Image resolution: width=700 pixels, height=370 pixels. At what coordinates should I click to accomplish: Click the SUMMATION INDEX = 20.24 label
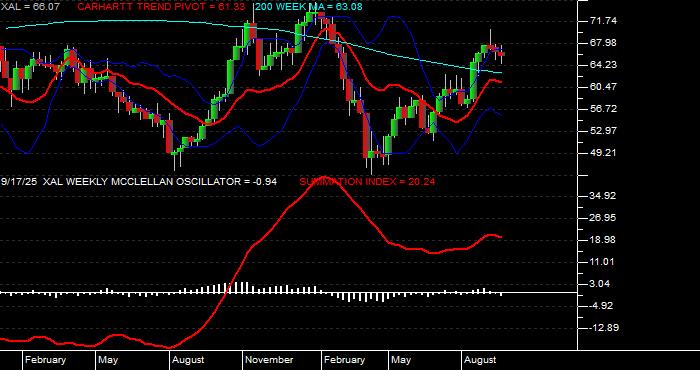(367, 182)
